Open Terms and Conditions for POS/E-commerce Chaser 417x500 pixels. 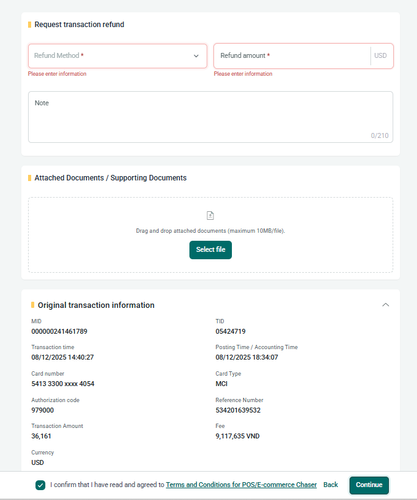point(241,485)
